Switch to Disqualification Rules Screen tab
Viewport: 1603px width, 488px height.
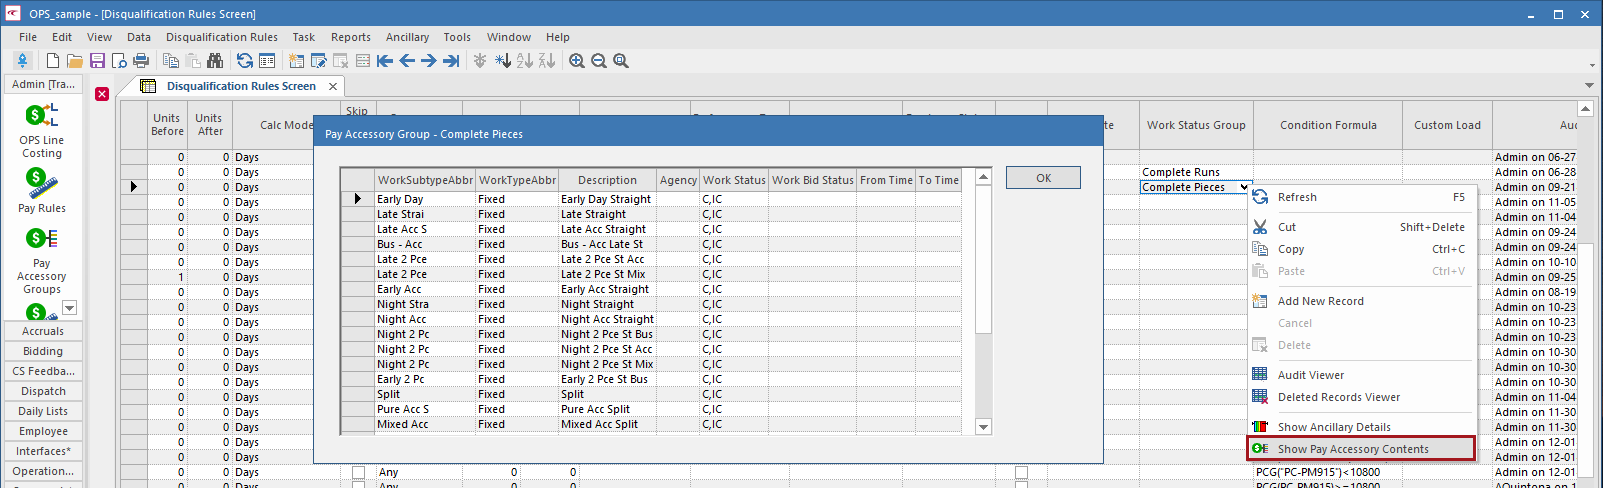click(x=241, y=86)
